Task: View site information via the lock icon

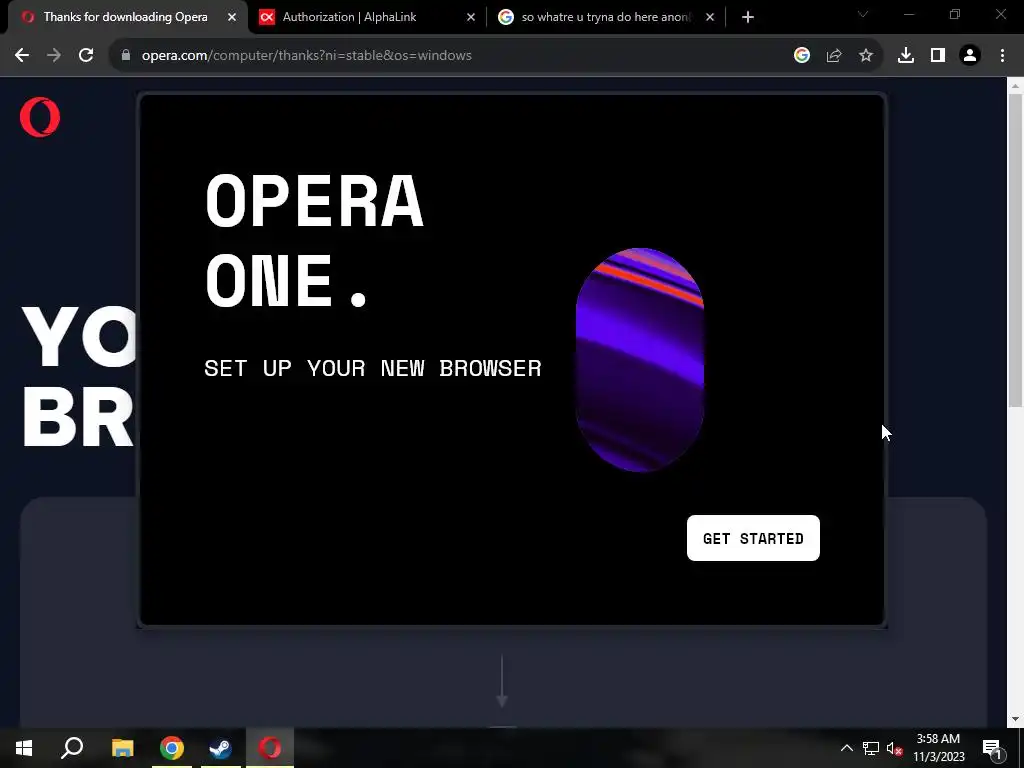Action: coord(126,56)
